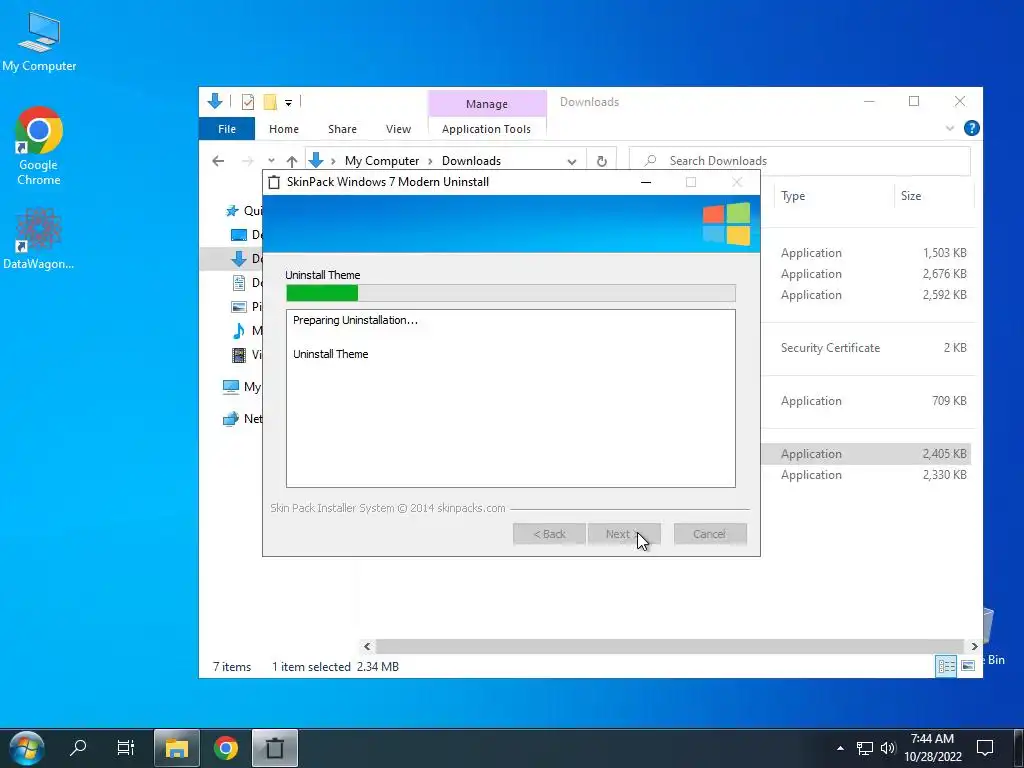Image resolution: width=1024 pixels, height=768 pixels.
Task: Open the notification center icon
Action: coord(985,748)
